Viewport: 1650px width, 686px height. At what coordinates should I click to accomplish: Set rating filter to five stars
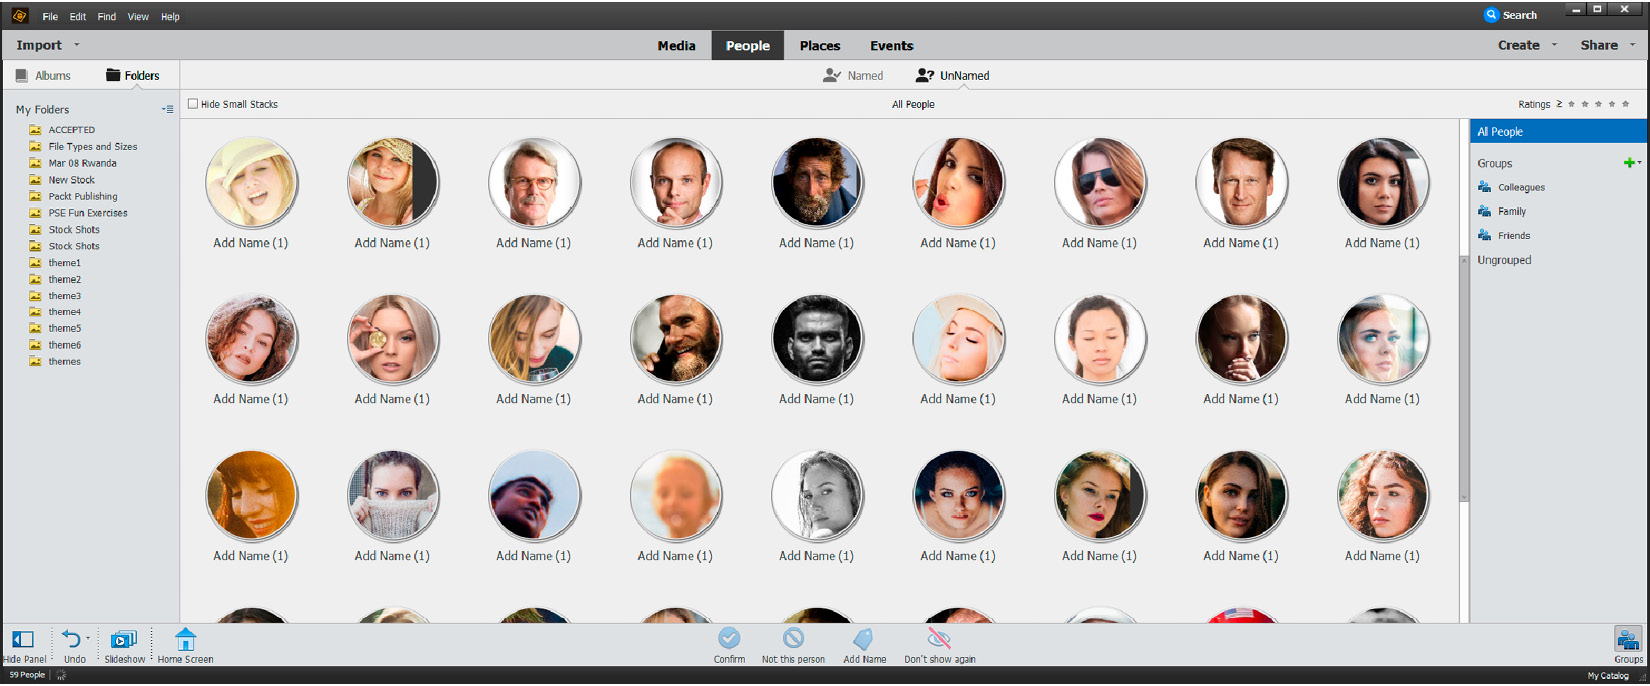click(1625, 104)
